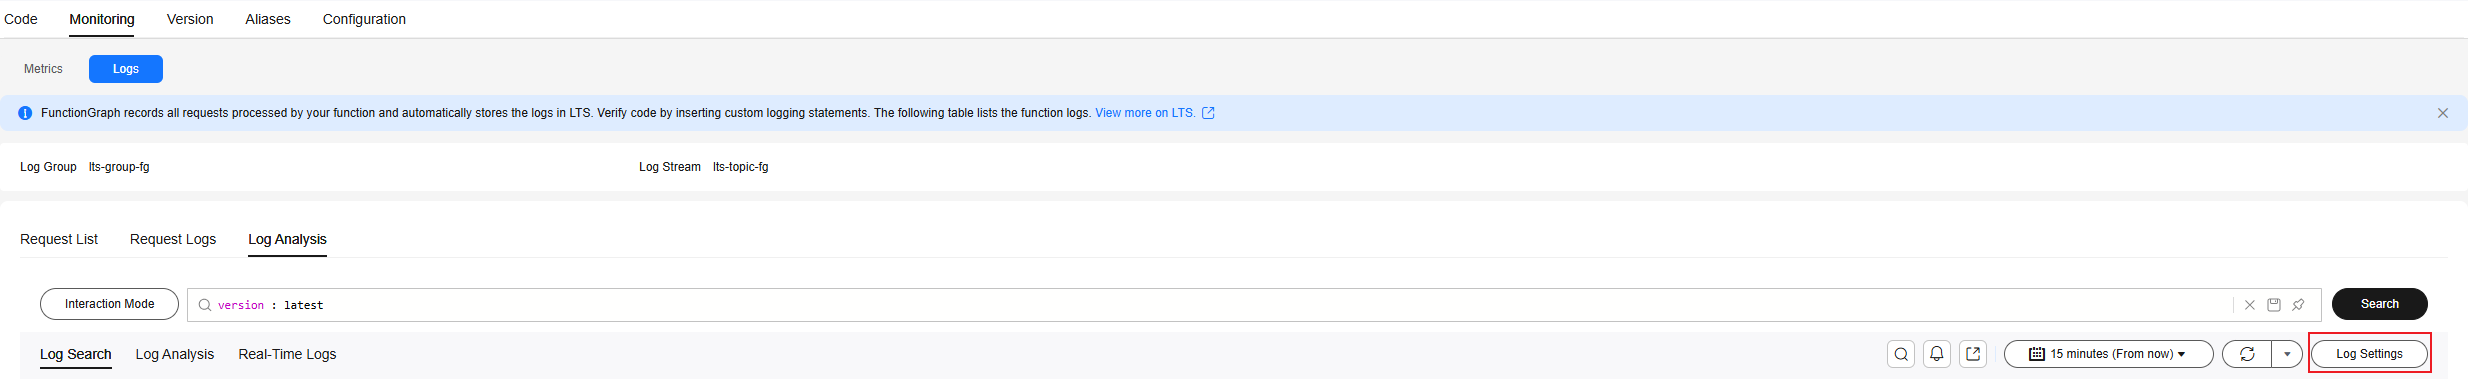2468x379 pixels.
Task: Open the Configuration tab
Action: 364,19
